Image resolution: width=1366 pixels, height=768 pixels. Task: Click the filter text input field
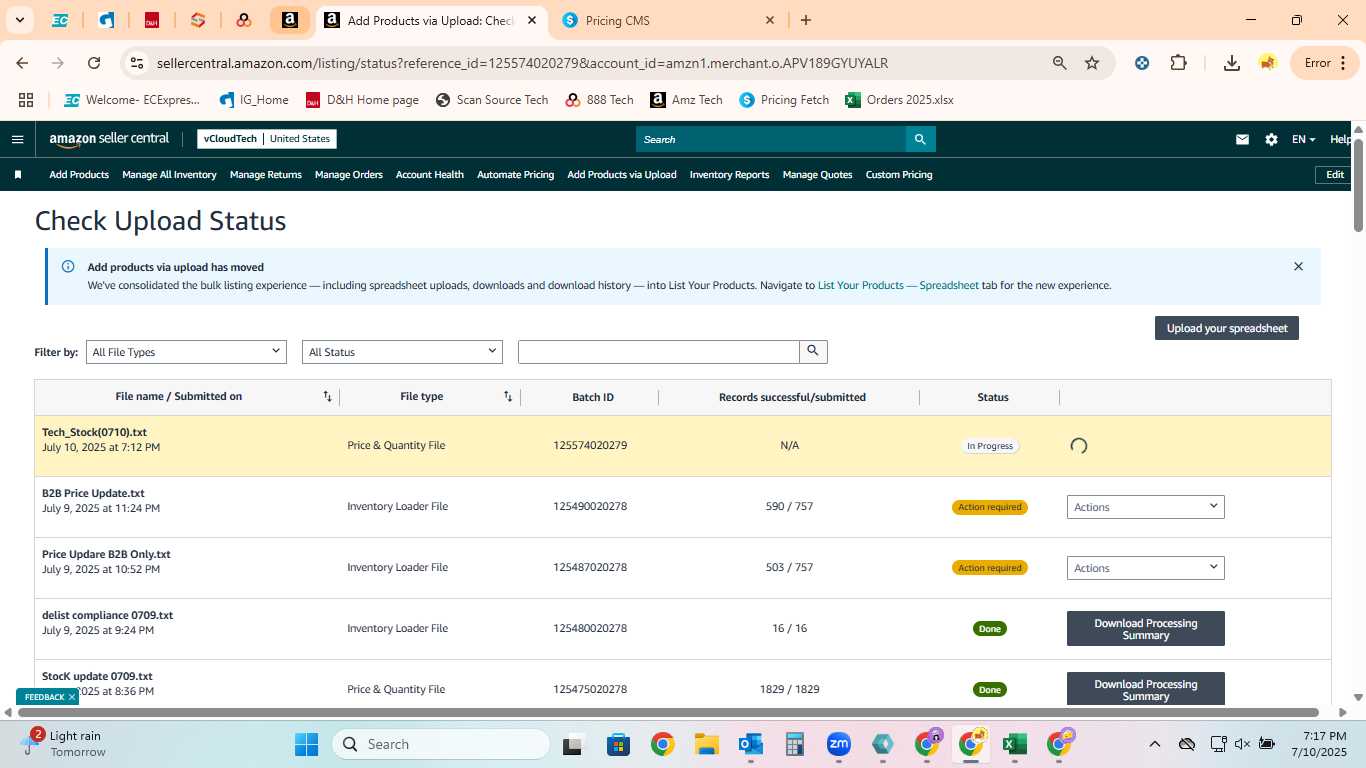[x=659, y=352]
